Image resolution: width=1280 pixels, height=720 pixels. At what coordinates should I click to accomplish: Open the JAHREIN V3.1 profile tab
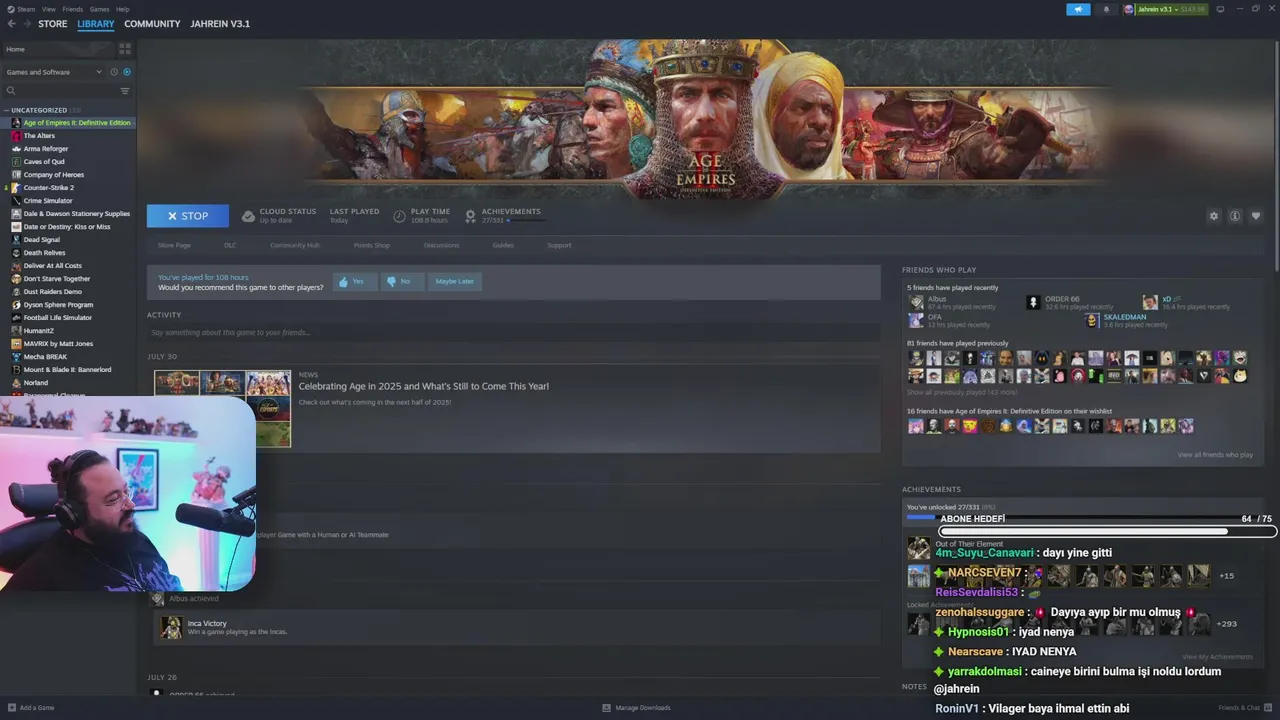(220, 24)
